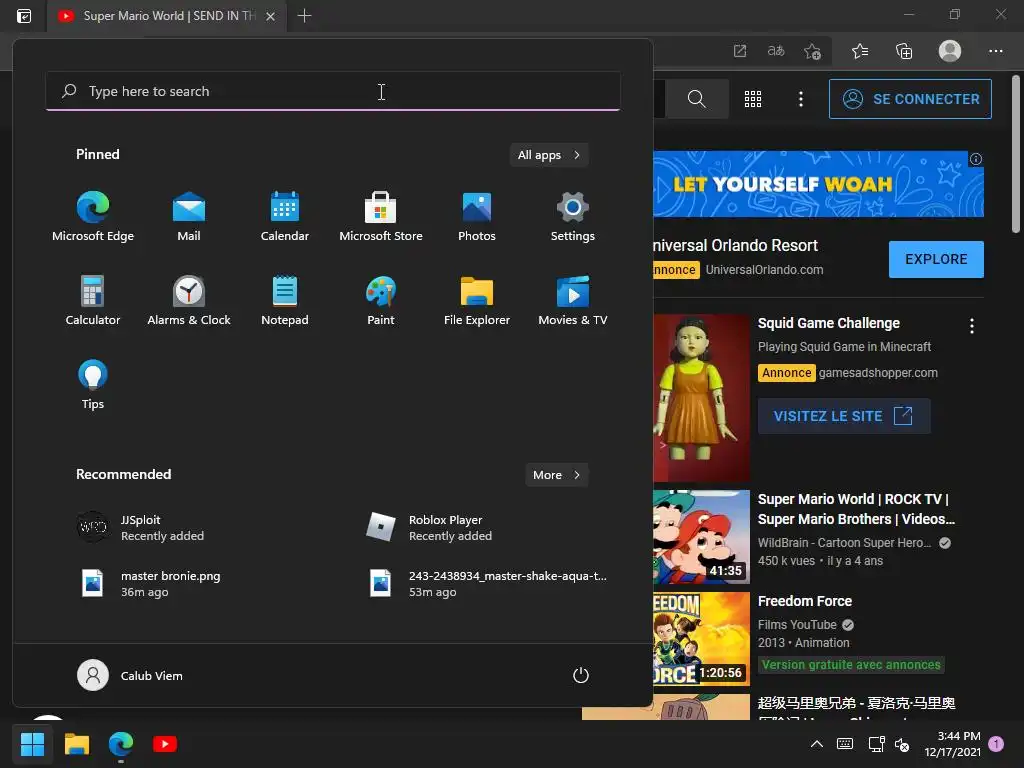This screenshot has height=768, width=1024.
Task: Open a new browser tab
Action: click(304, 16)
